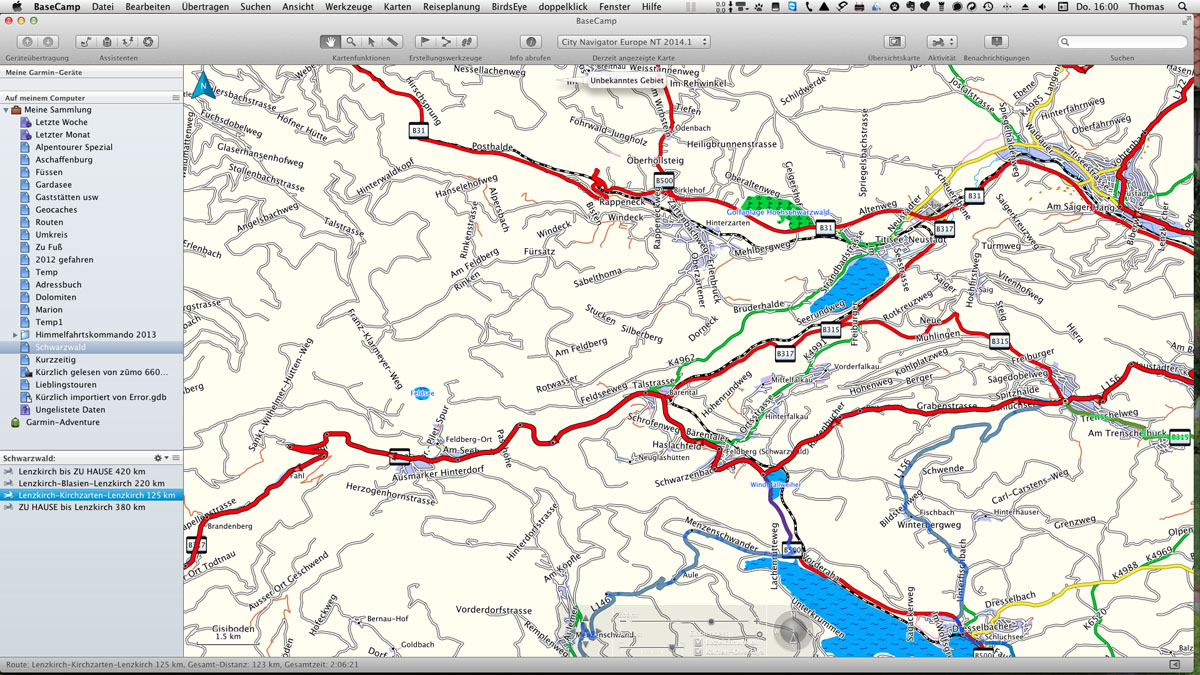
Task: Toggle the first checkbox in map overlay
Action: (x=698, y=641)
